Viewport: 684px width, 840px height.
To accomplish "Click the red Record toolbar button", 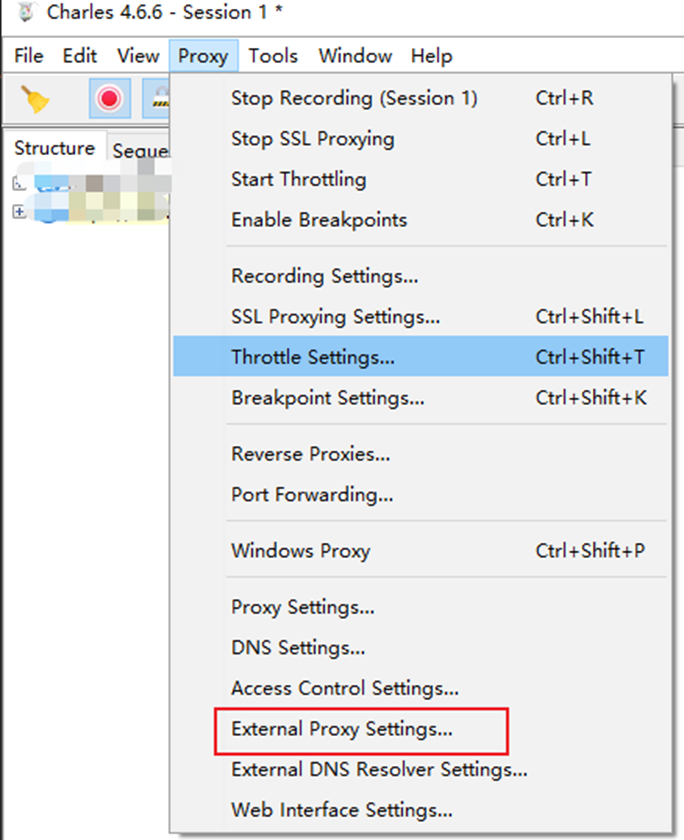I will (109, 99).
